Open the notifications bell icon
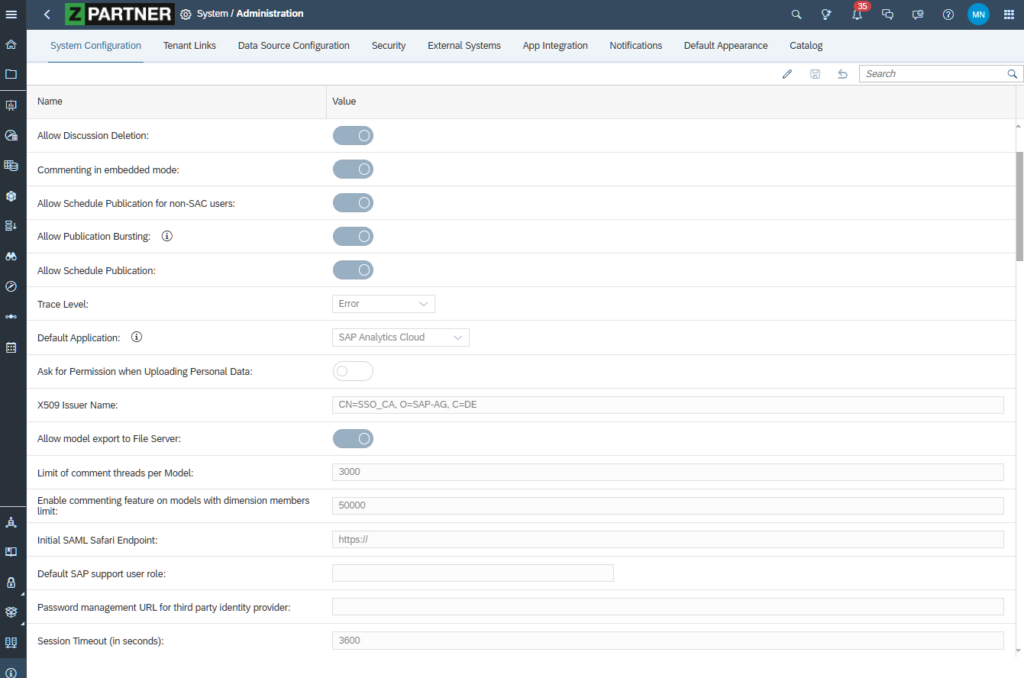This screenshot has width=1024, height=678. [857, 15]
